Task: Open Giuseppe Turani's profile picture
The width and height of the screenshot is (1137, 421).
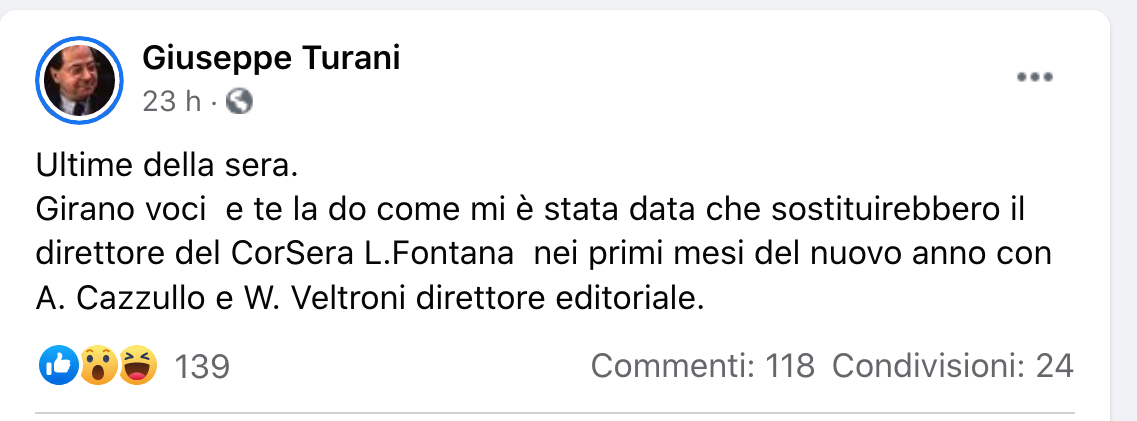Action: pos(79,80)
